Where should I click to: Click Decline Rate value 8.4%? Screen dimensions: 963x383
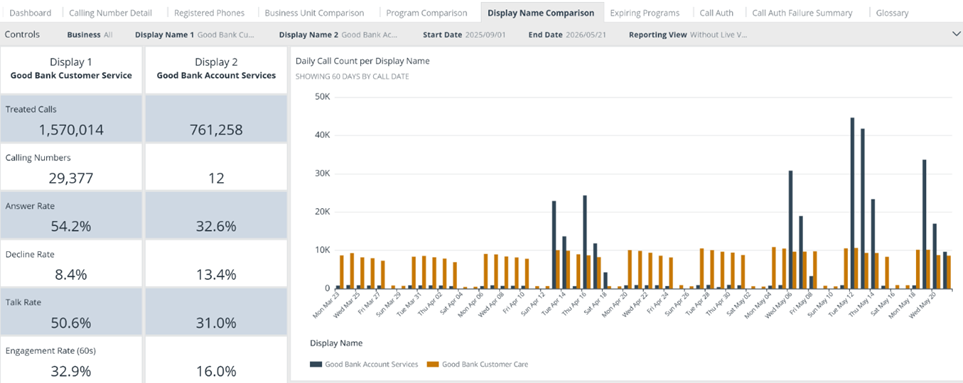pos(71,274)
